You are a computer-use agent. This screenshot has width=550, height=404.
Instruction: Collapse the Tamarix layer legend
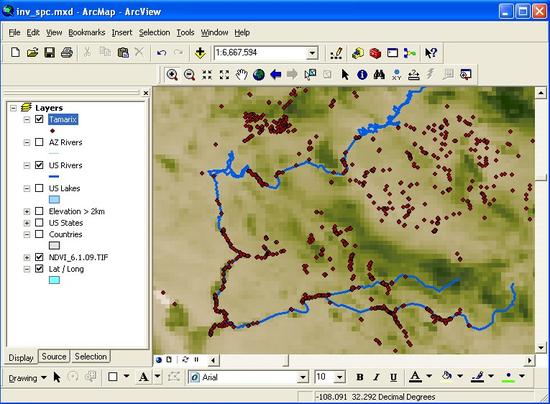27,120
